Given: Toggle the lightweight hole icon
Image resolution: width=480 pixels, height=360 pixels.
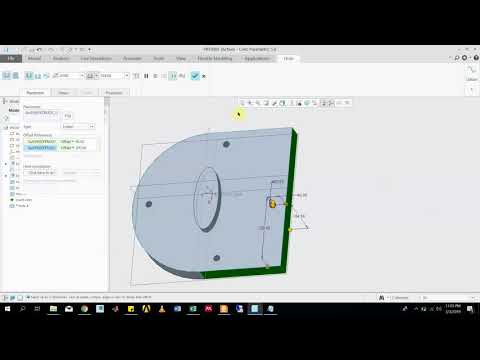Looking at the screenshot, I should (136, 76).
